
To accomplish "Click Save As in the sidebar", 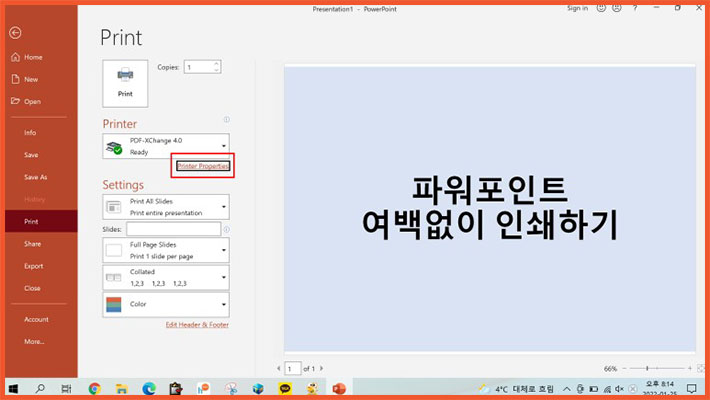I will [41, 177].
